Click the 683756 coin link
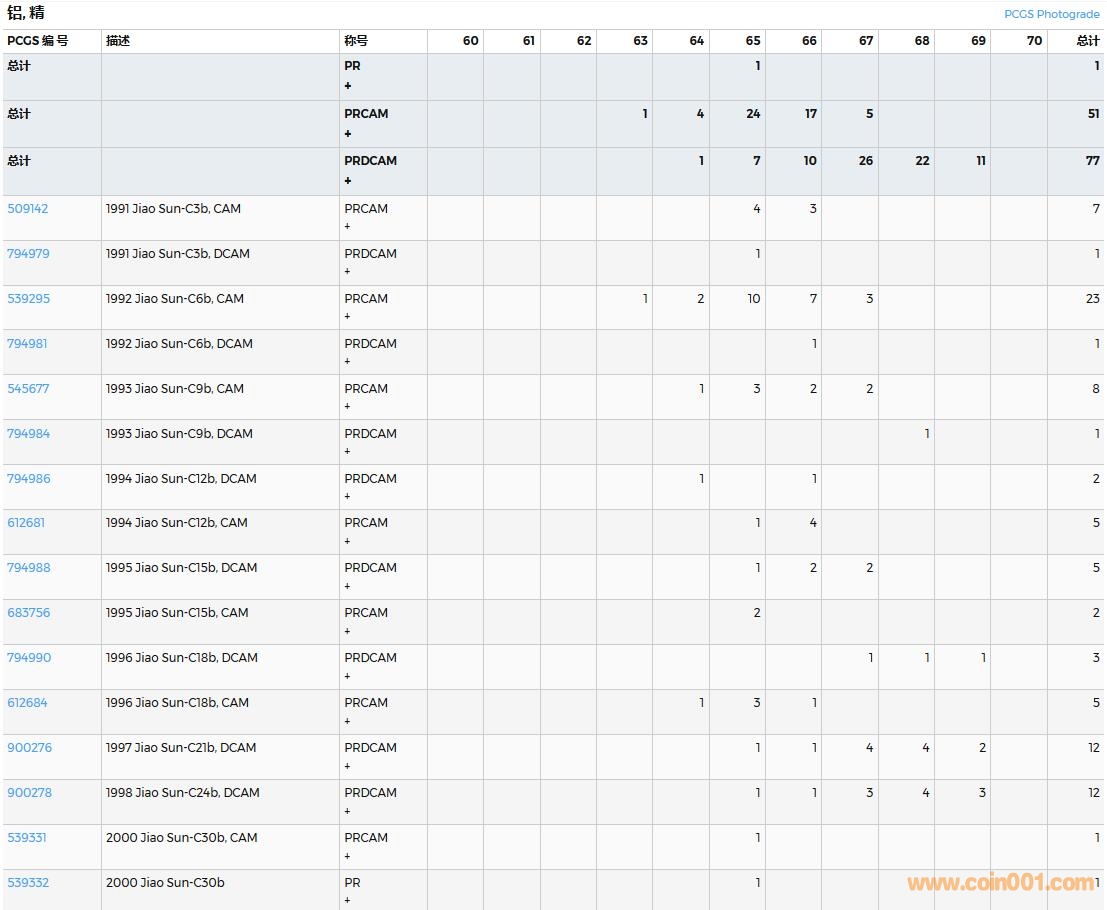The width and height of the screenshot is (1107, 910). (28, 613)
